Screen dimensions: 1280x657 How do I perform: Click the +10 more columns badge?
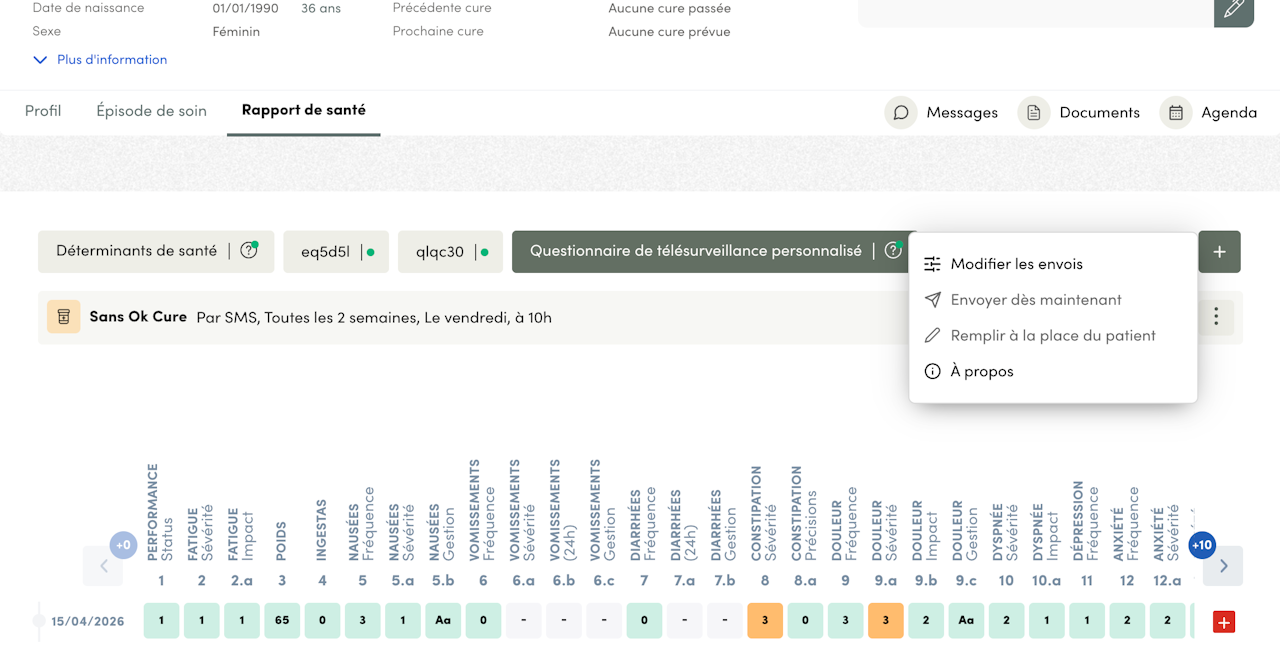click(1202, 545)
